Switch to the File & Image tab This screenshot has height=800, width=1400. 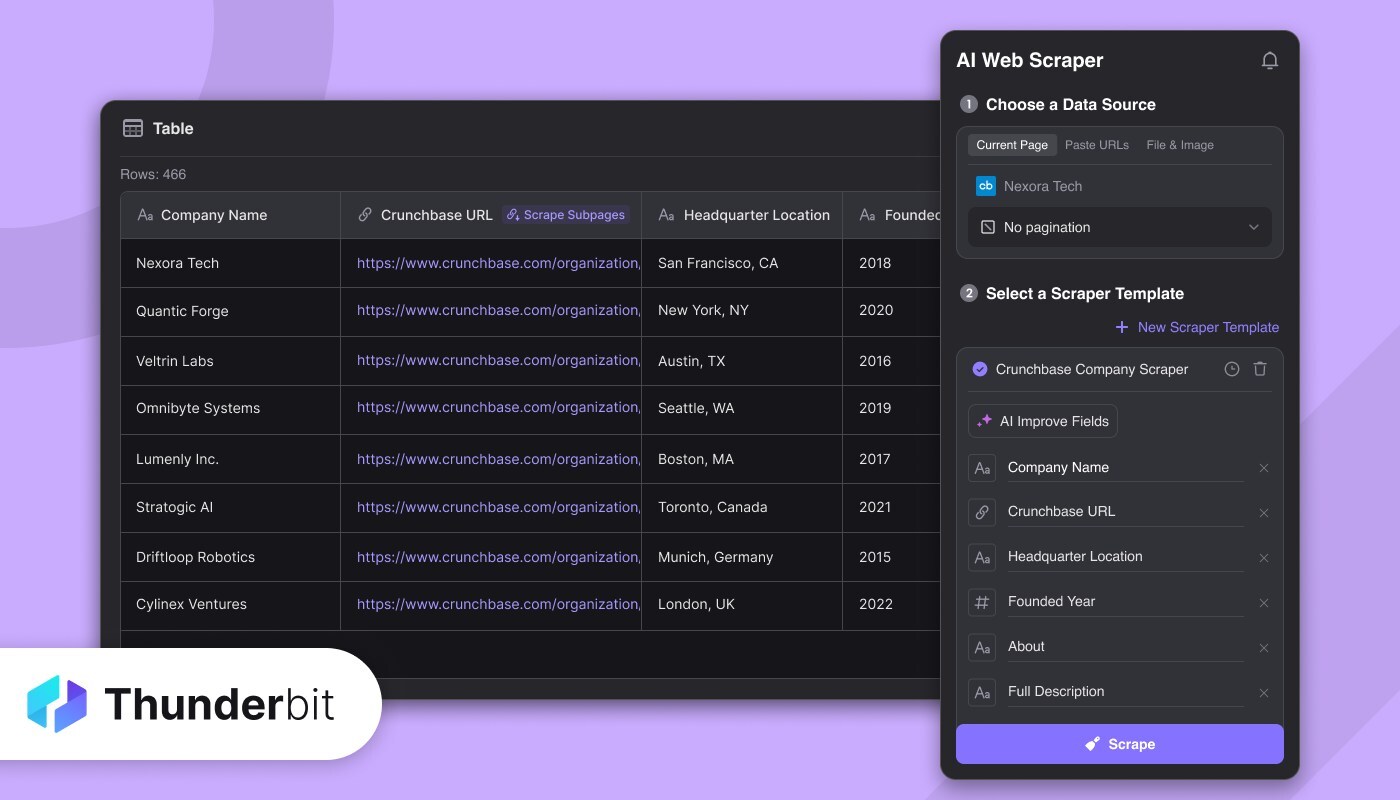1179,144
